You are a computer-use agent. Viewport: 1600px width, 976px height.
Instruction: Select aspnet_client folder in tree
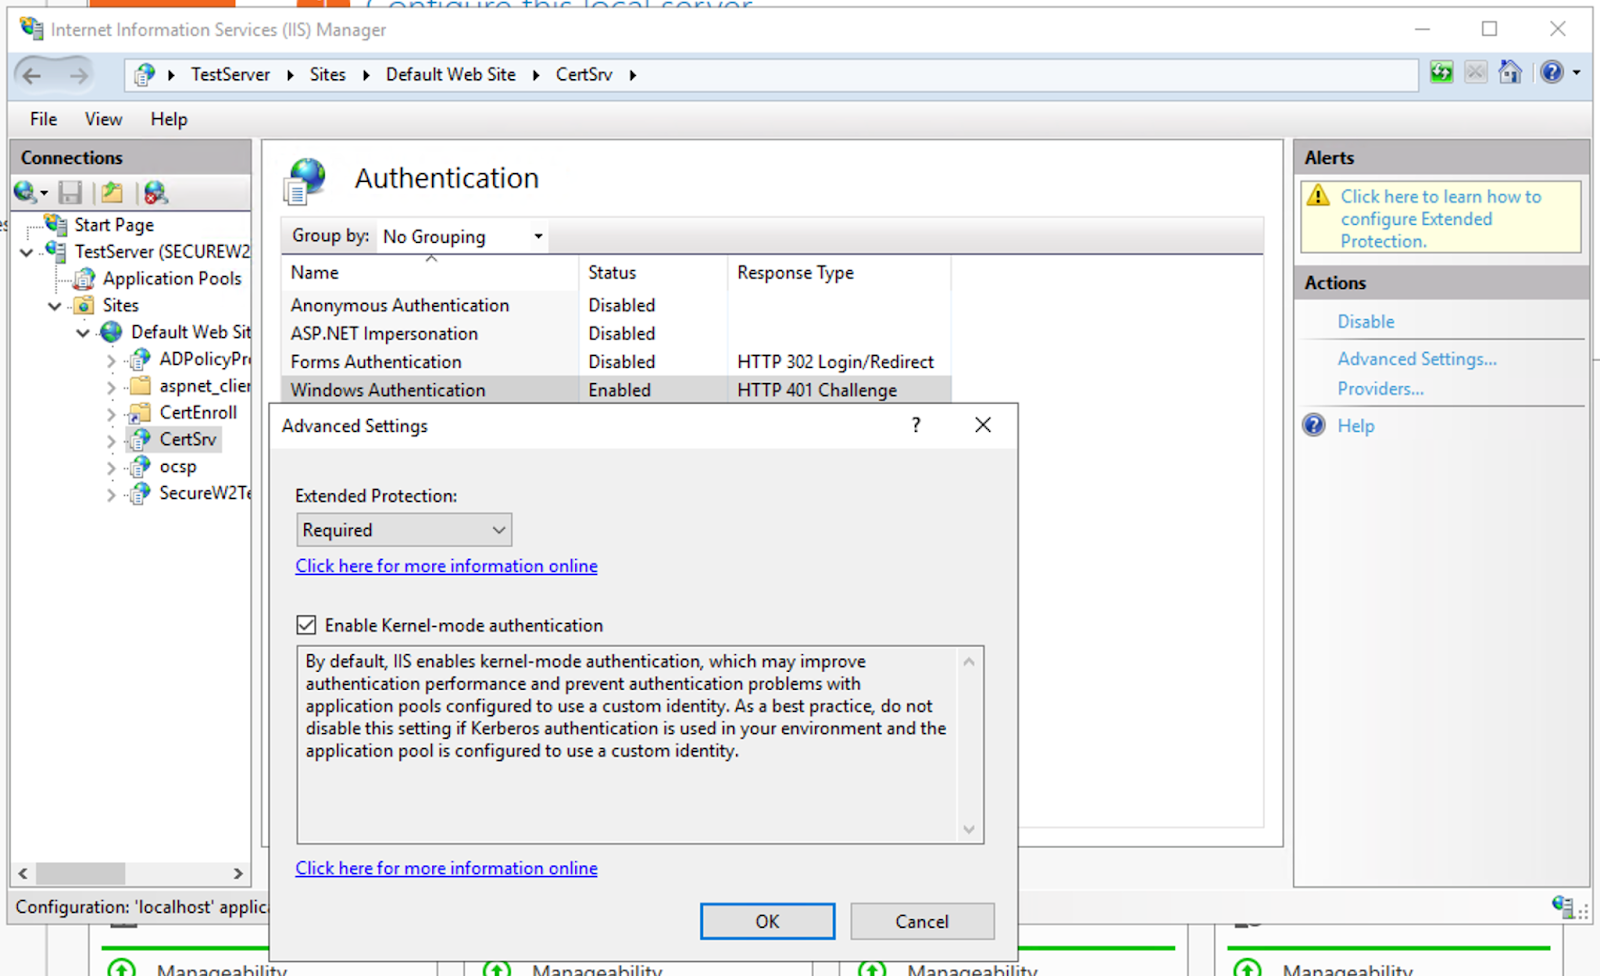(204, 386)
